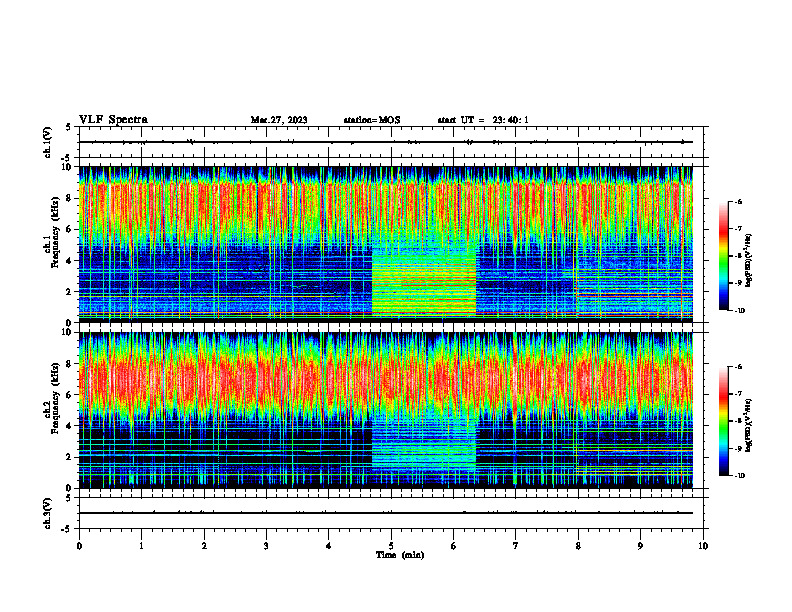The image size is (792, 612).
Task: Pick the ch.1 spectrogram color bar
Action: (x=723, y=256)
